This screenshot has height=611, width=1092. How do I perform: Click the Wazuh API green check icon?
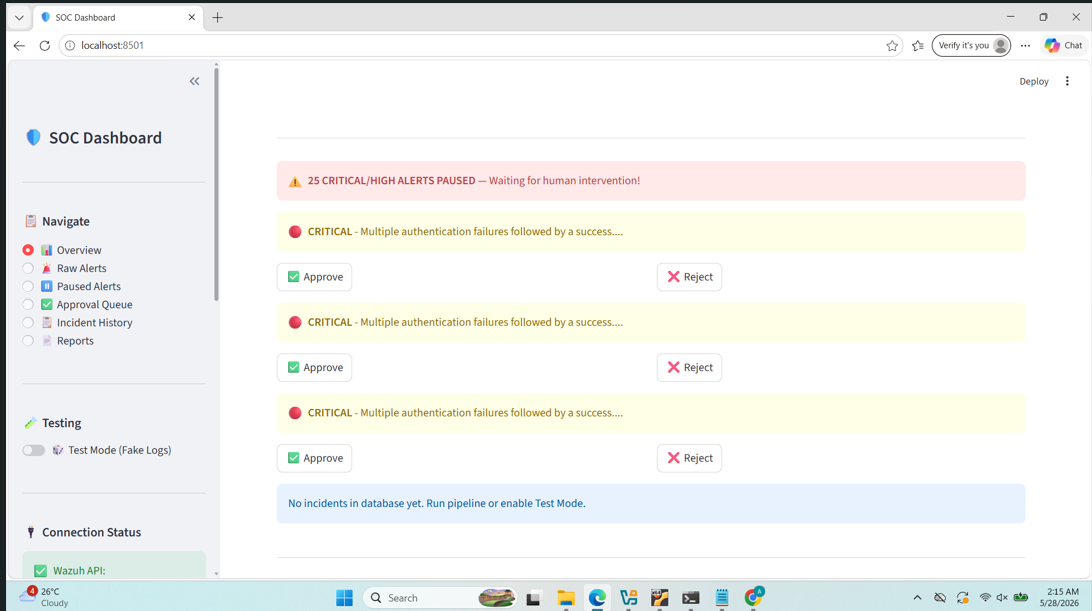[40, 571]
